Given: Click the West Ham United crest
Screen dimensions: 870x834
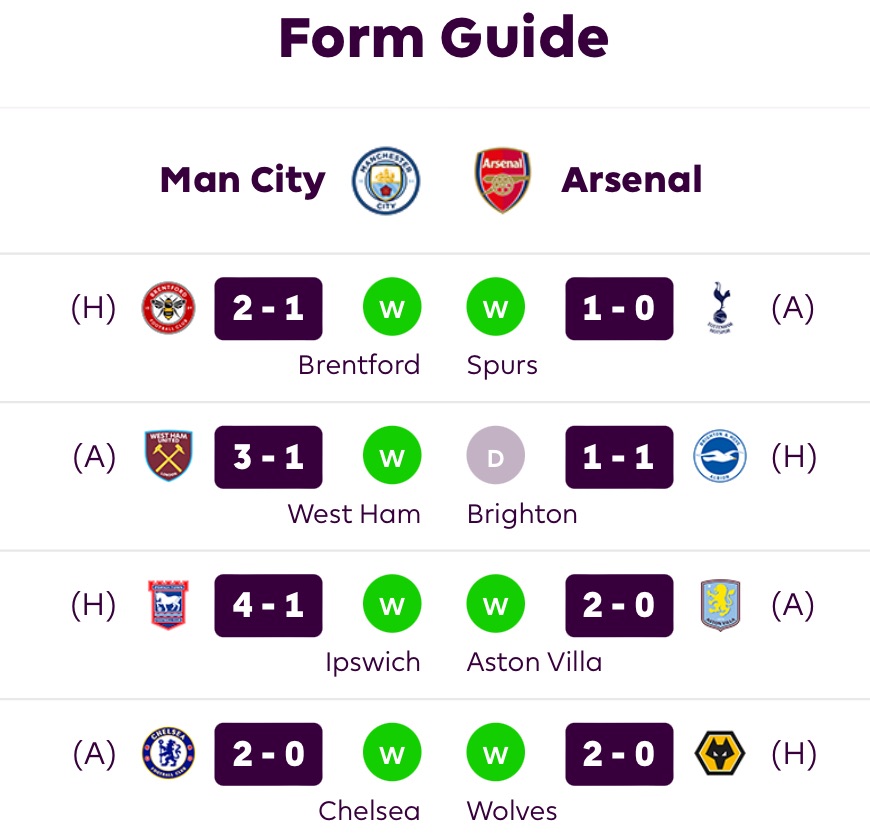Looking at the screenshot, I should pos(169,457).
